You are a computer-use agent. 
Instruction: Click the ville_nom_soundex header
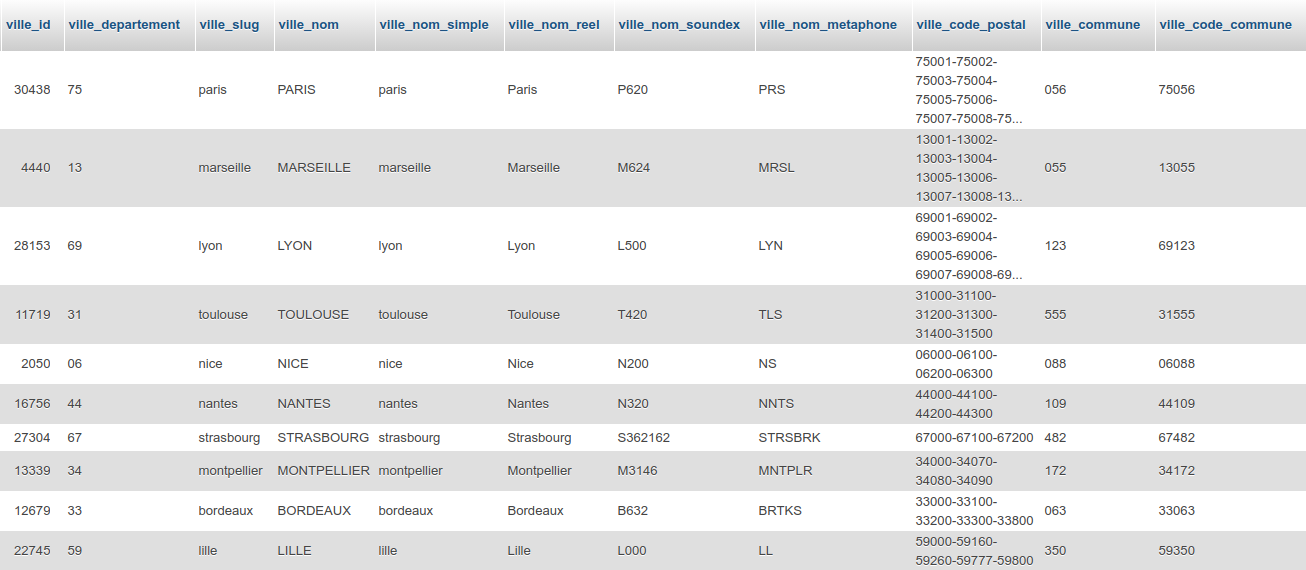[x=679, y=24]
